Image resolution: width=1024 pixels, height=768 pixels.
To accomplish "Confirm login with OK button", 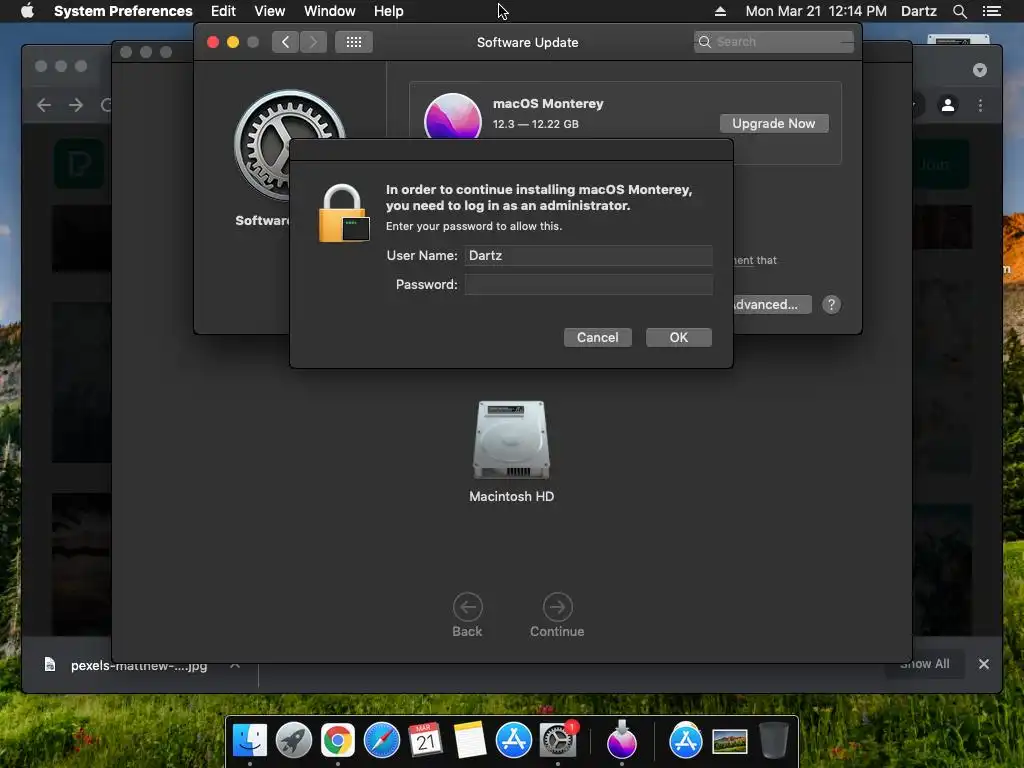I will pyautogui.click(x=679, y=338).
